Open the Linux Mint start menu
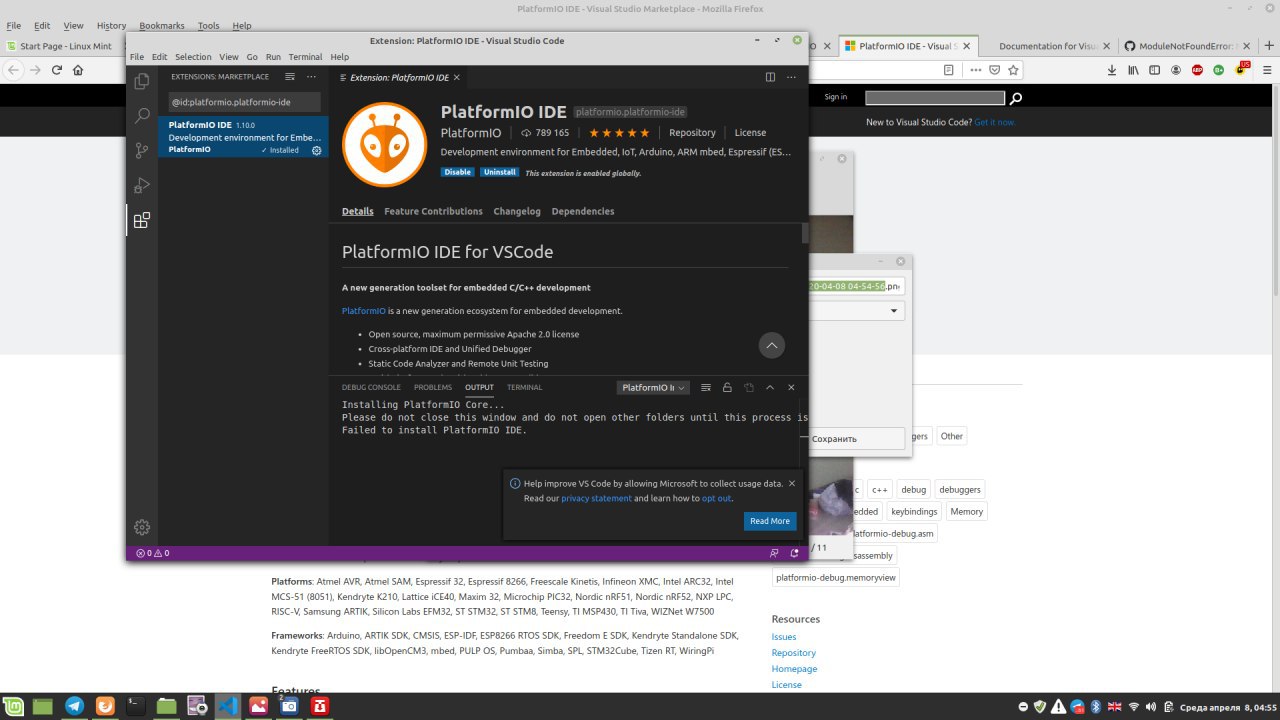The height and width of the screenshot is (720, 1280). click(x=15, y=706)
